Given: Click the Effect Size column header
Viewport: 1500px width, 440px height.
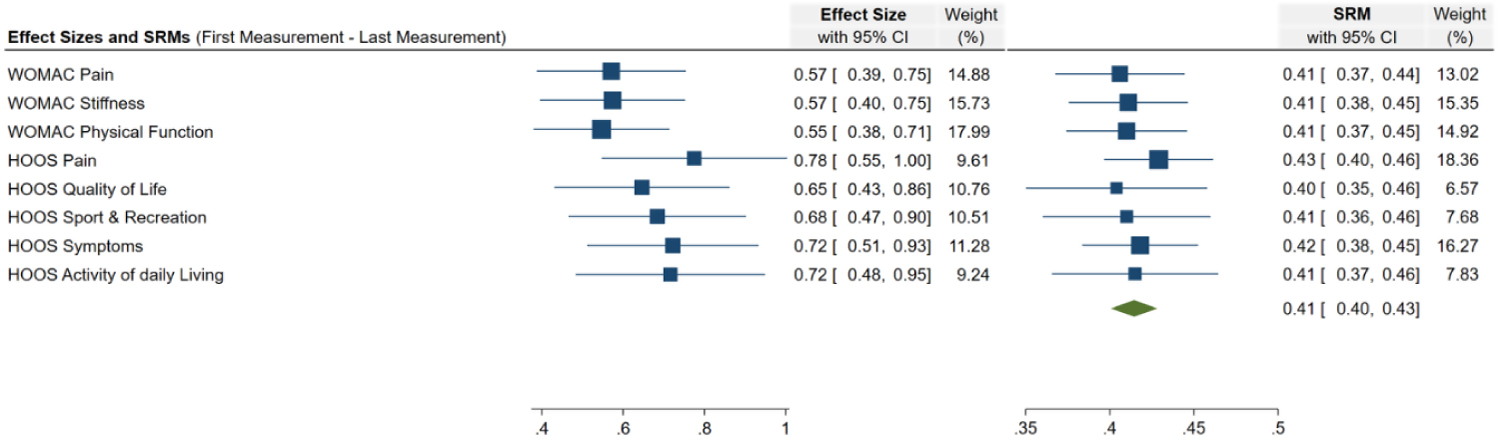Looking at the screenshot, I should [x=863, y=15].
